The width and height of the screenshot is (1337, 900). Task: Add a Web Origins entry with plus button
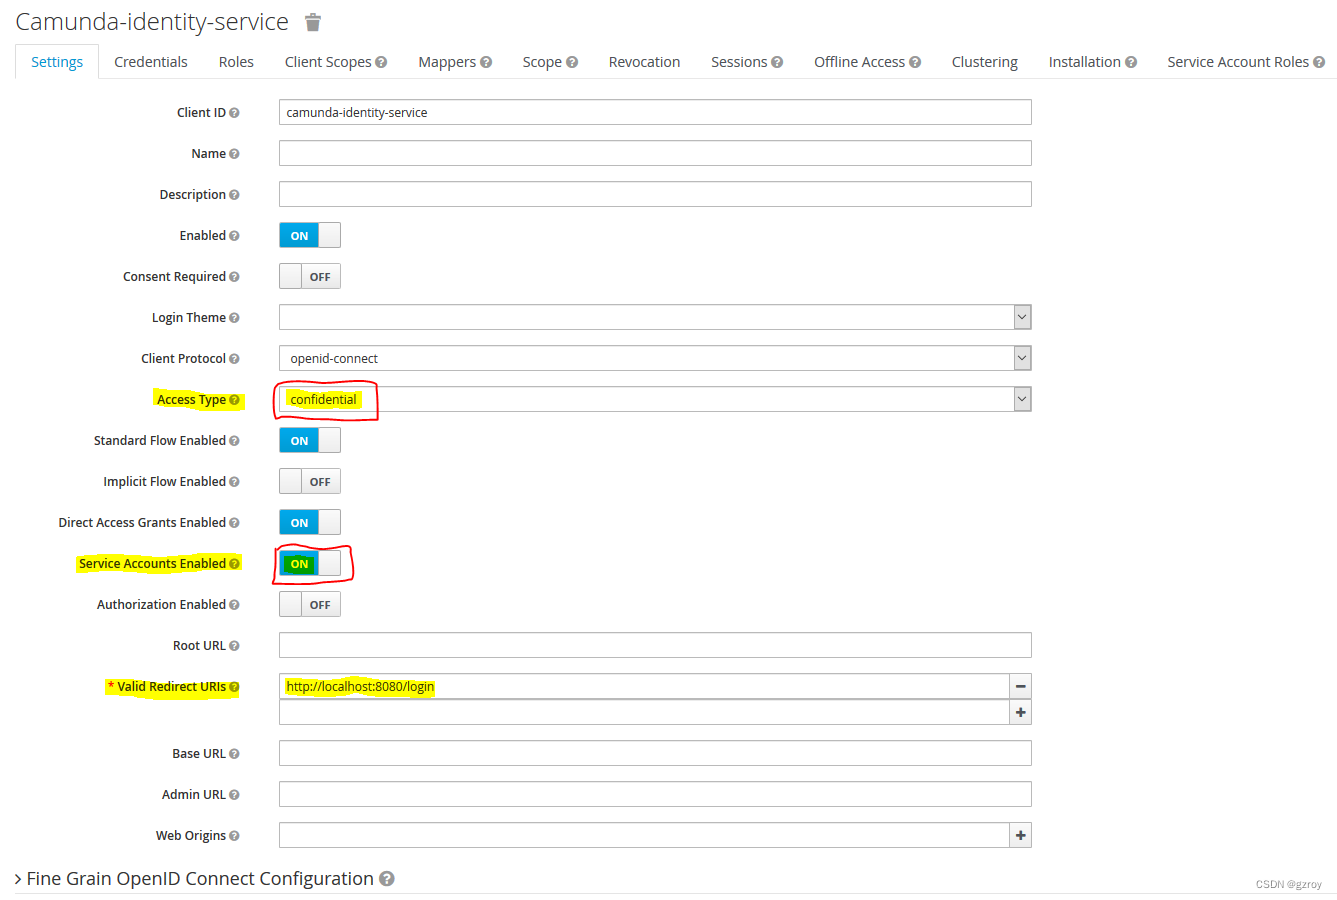1020,835
